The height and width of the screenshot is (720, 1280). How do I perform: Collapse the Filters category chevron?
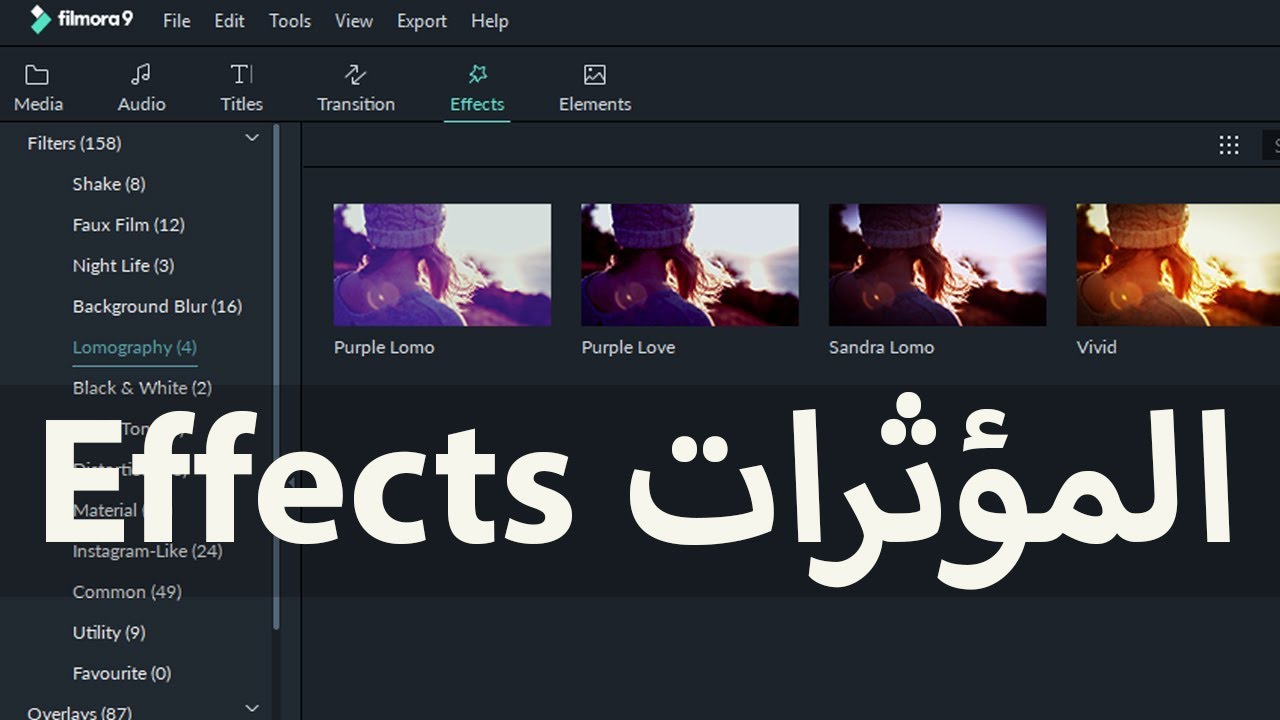pos(252,138)
